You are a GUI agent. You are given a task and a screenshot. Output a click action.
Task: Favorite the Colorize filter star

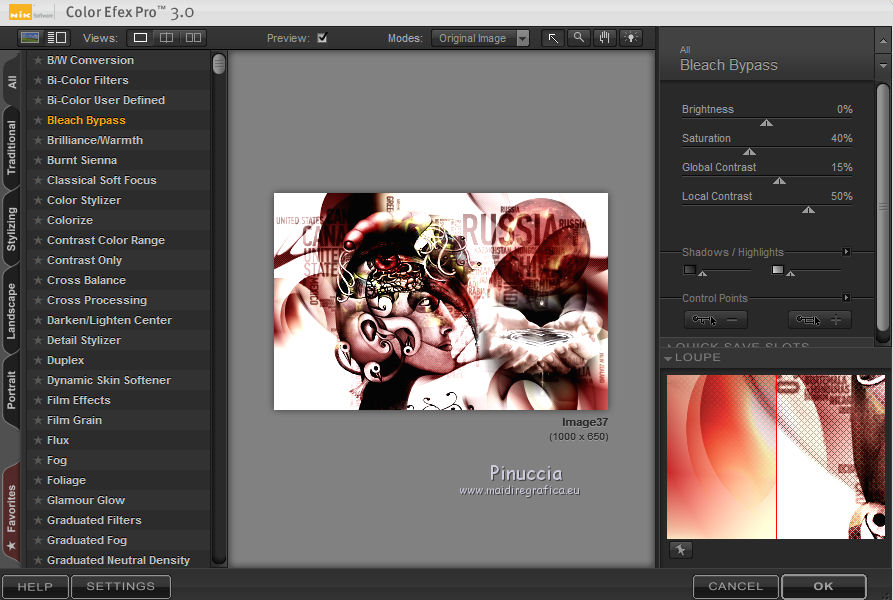pos(38,220)
